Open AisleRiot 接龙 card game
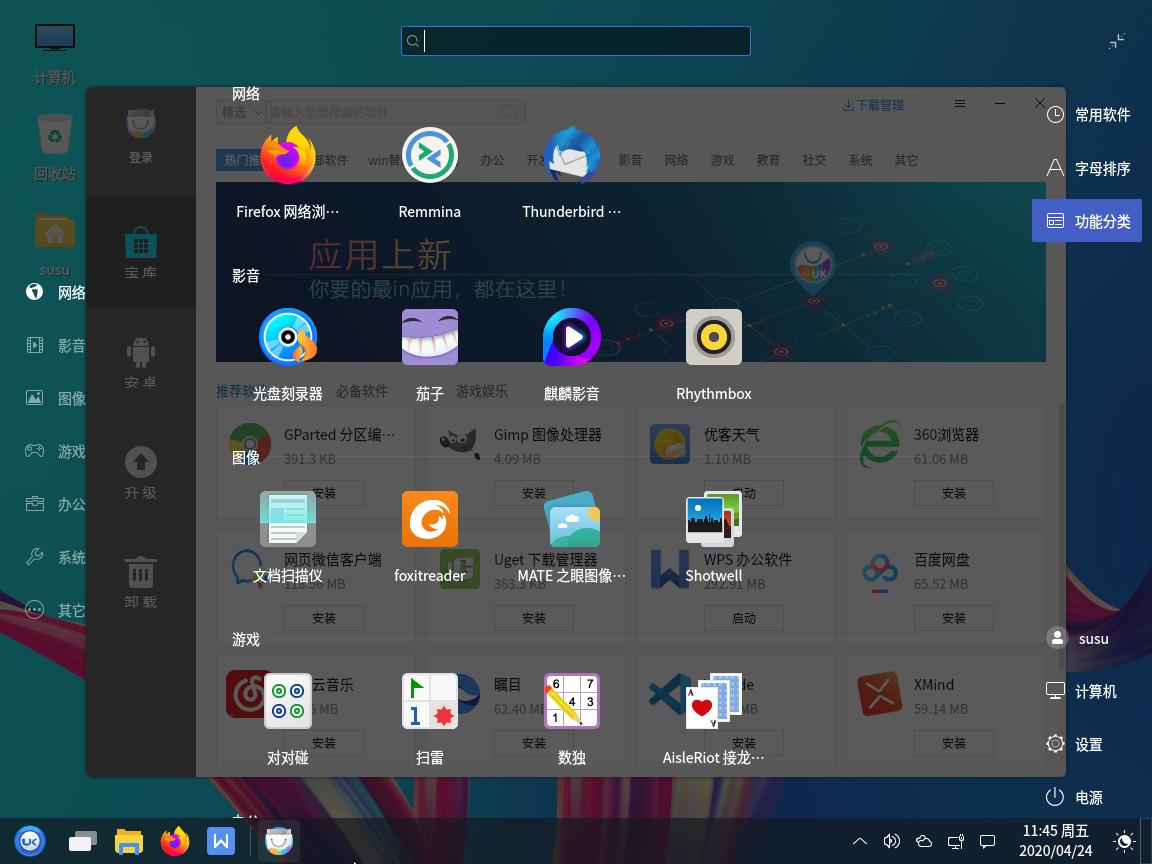The image size is (1152, 864). coord(713,701)
